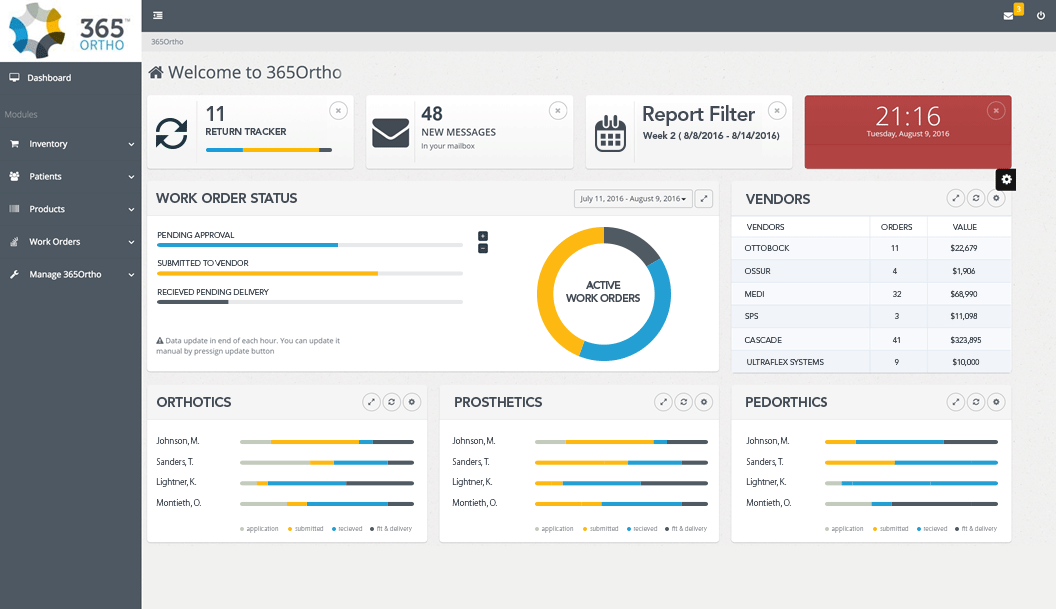The height and width of the screenshot is (609, 1056).
Task: Click Montieth, O. in Pedorthics list
Action: tap(768, 503)
